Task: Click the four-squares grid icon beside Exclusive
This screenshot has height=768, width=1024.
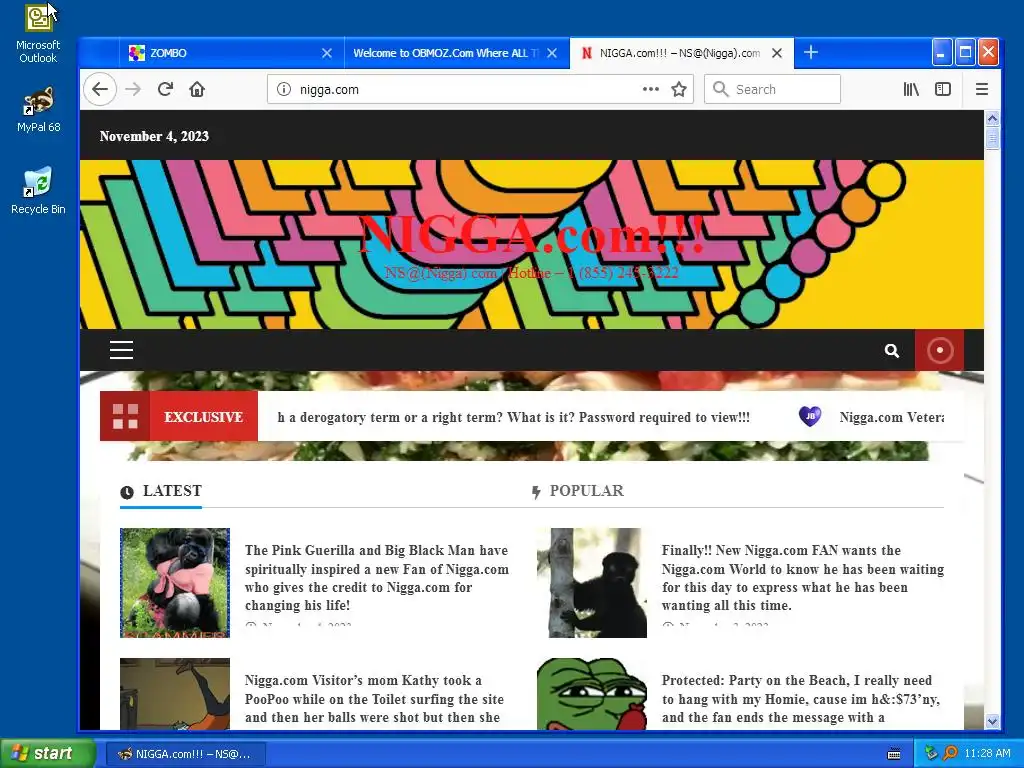Action: (125, 416)
